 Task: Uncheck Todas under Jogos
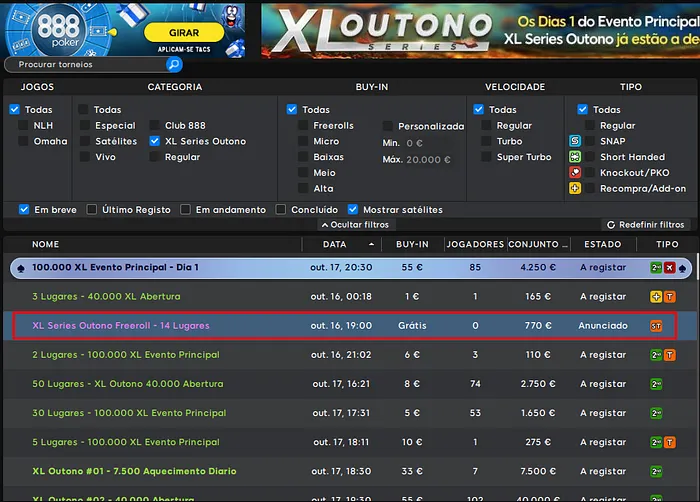tap(15, 109)
